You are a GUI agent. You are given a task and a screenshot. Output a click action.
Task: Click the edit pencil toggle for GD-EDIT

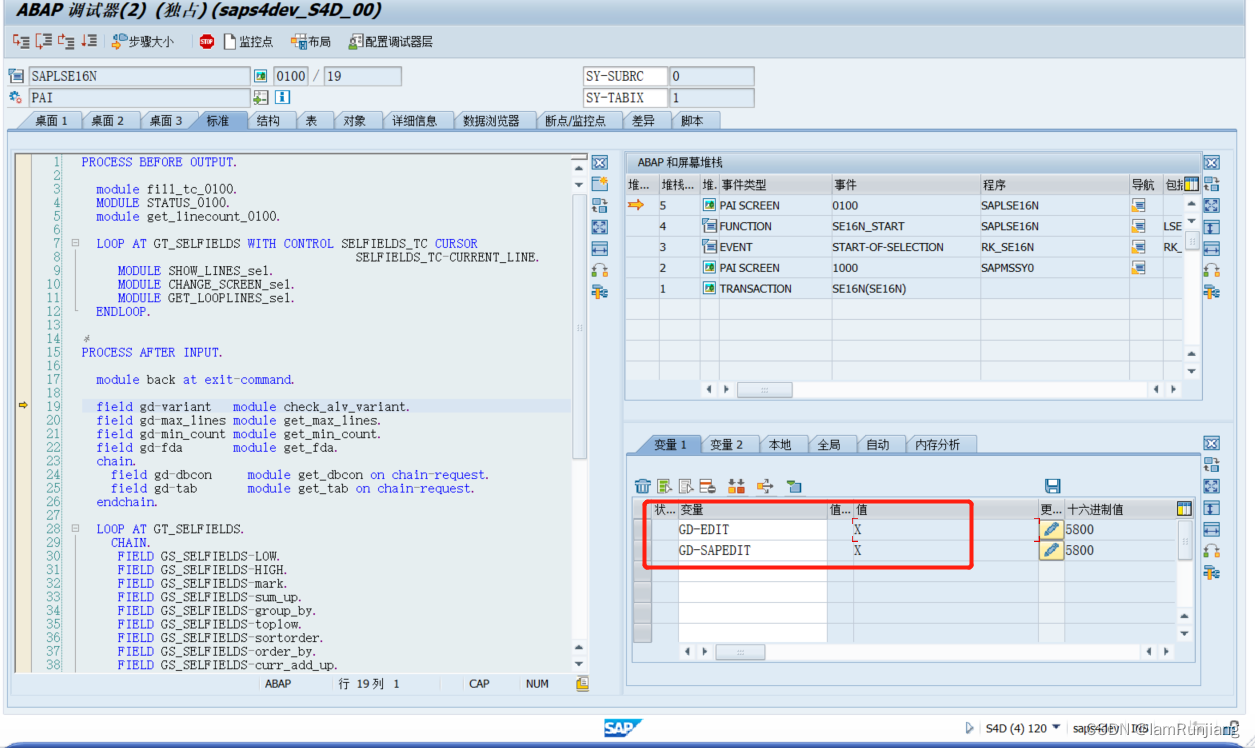(1051, 530)
